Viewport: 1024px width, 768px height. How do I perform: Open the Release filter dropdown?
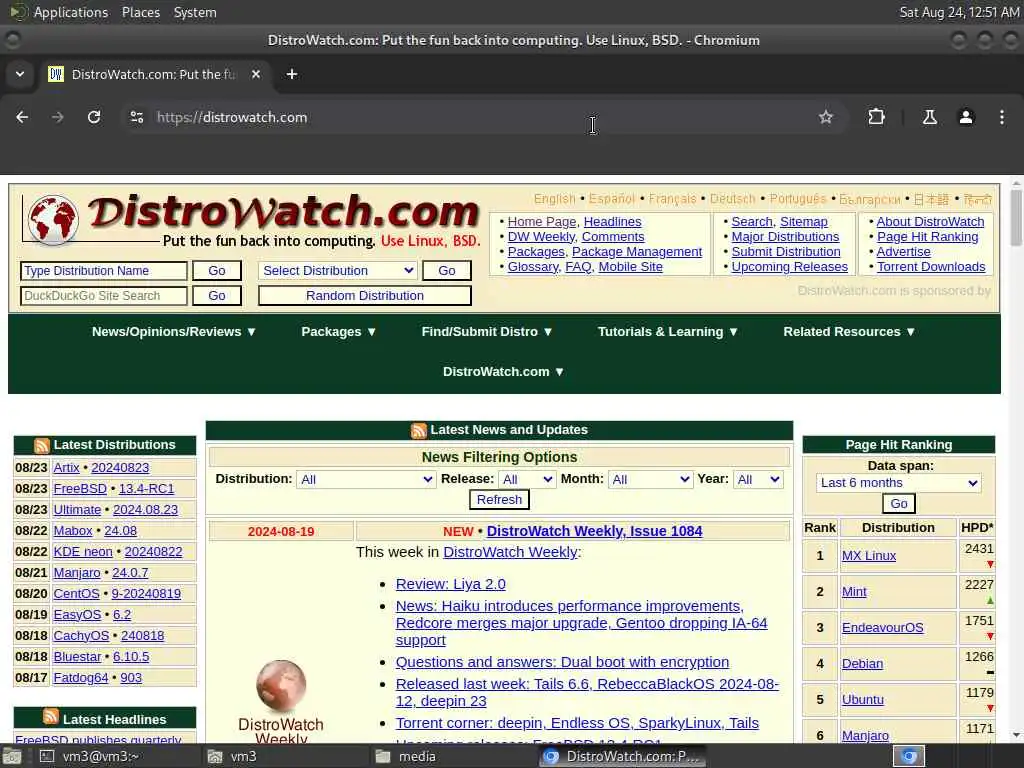coord(526,479)
